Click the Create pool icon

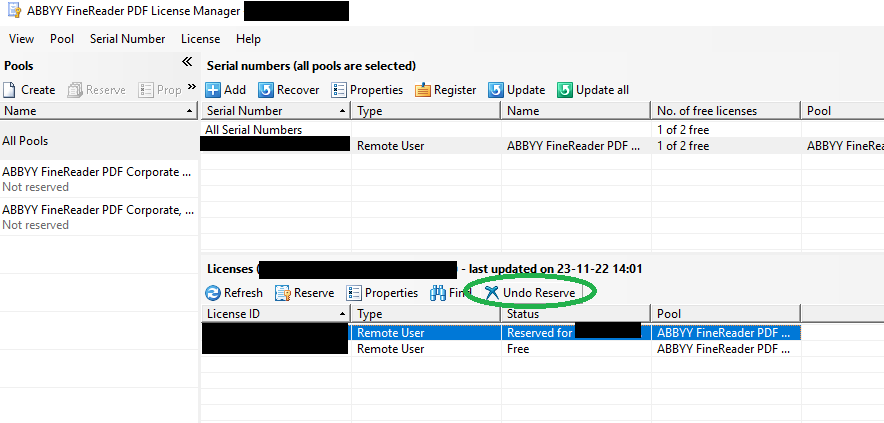point(10,90)
